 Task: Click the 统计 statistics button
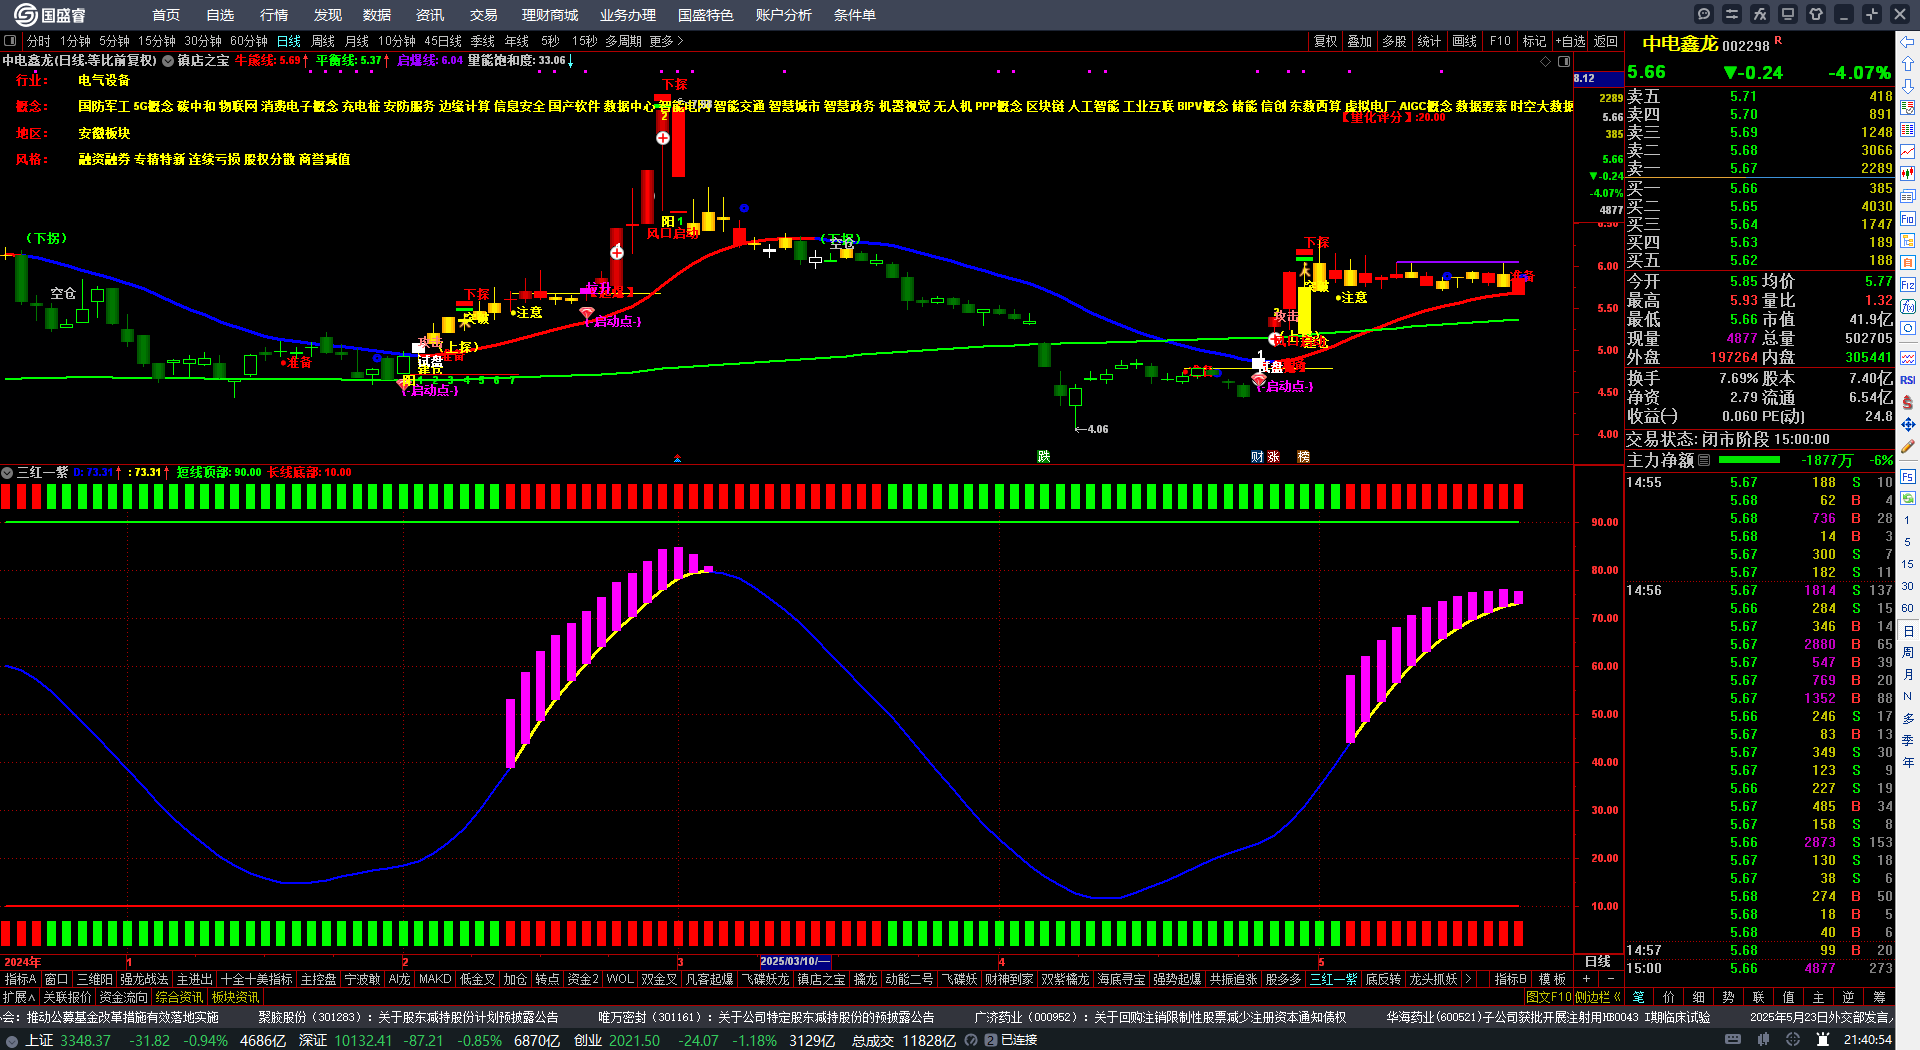[x=1430, y=41]
